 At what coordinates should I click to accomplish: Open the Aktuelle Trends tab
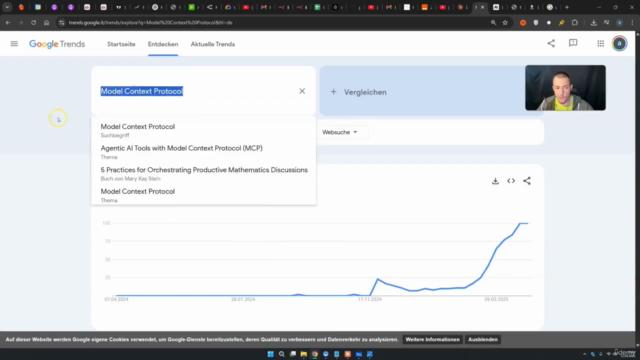(213, 44)
